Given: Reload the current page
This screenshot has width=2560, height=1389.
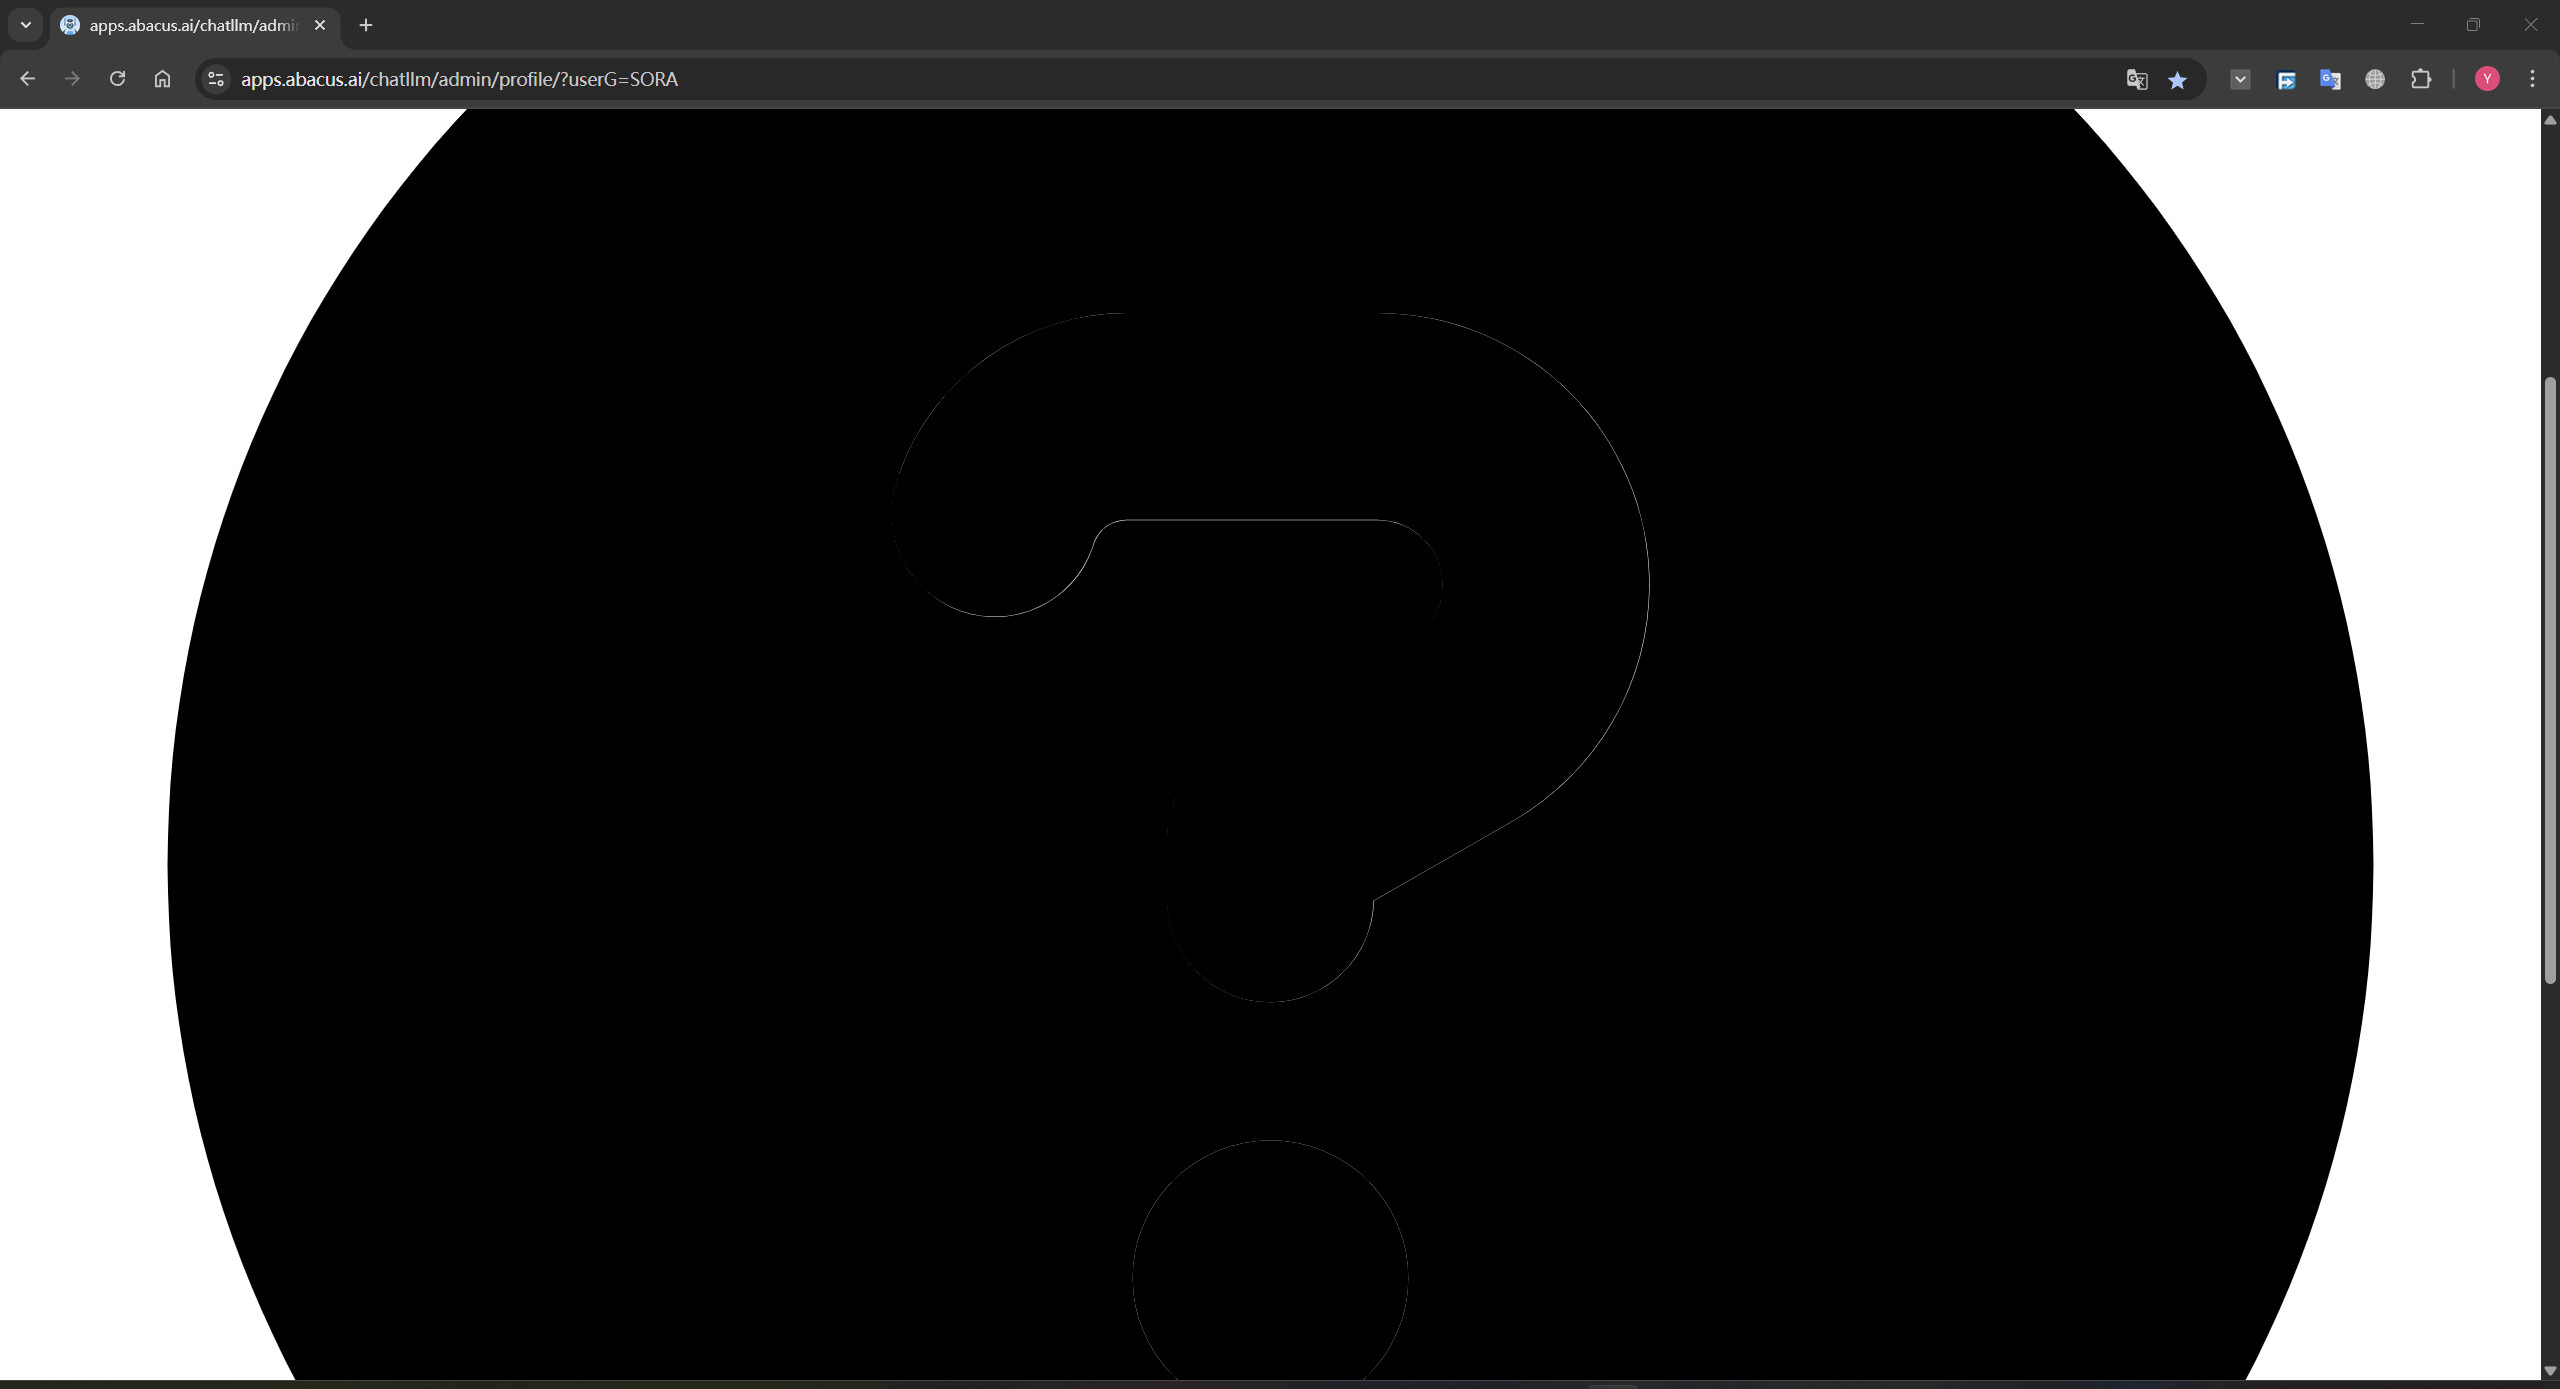Looking at the screenshot, I should (117, 79).
